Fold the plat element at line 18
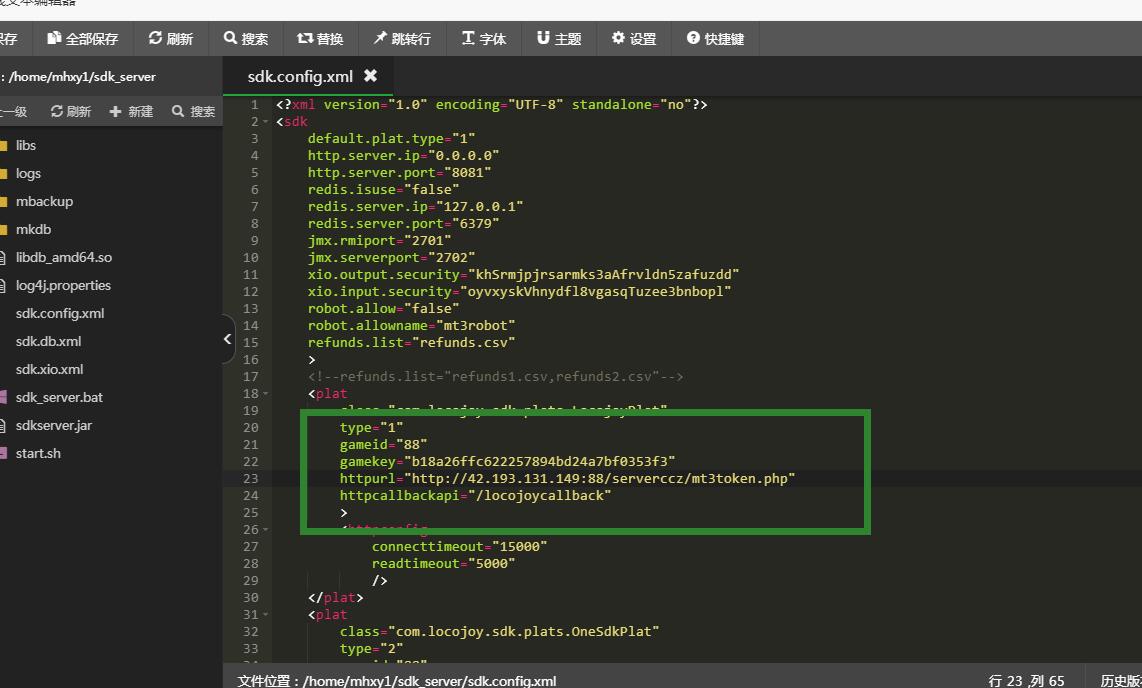Viewport: 1142px width, 688px height. click(266, 394)
